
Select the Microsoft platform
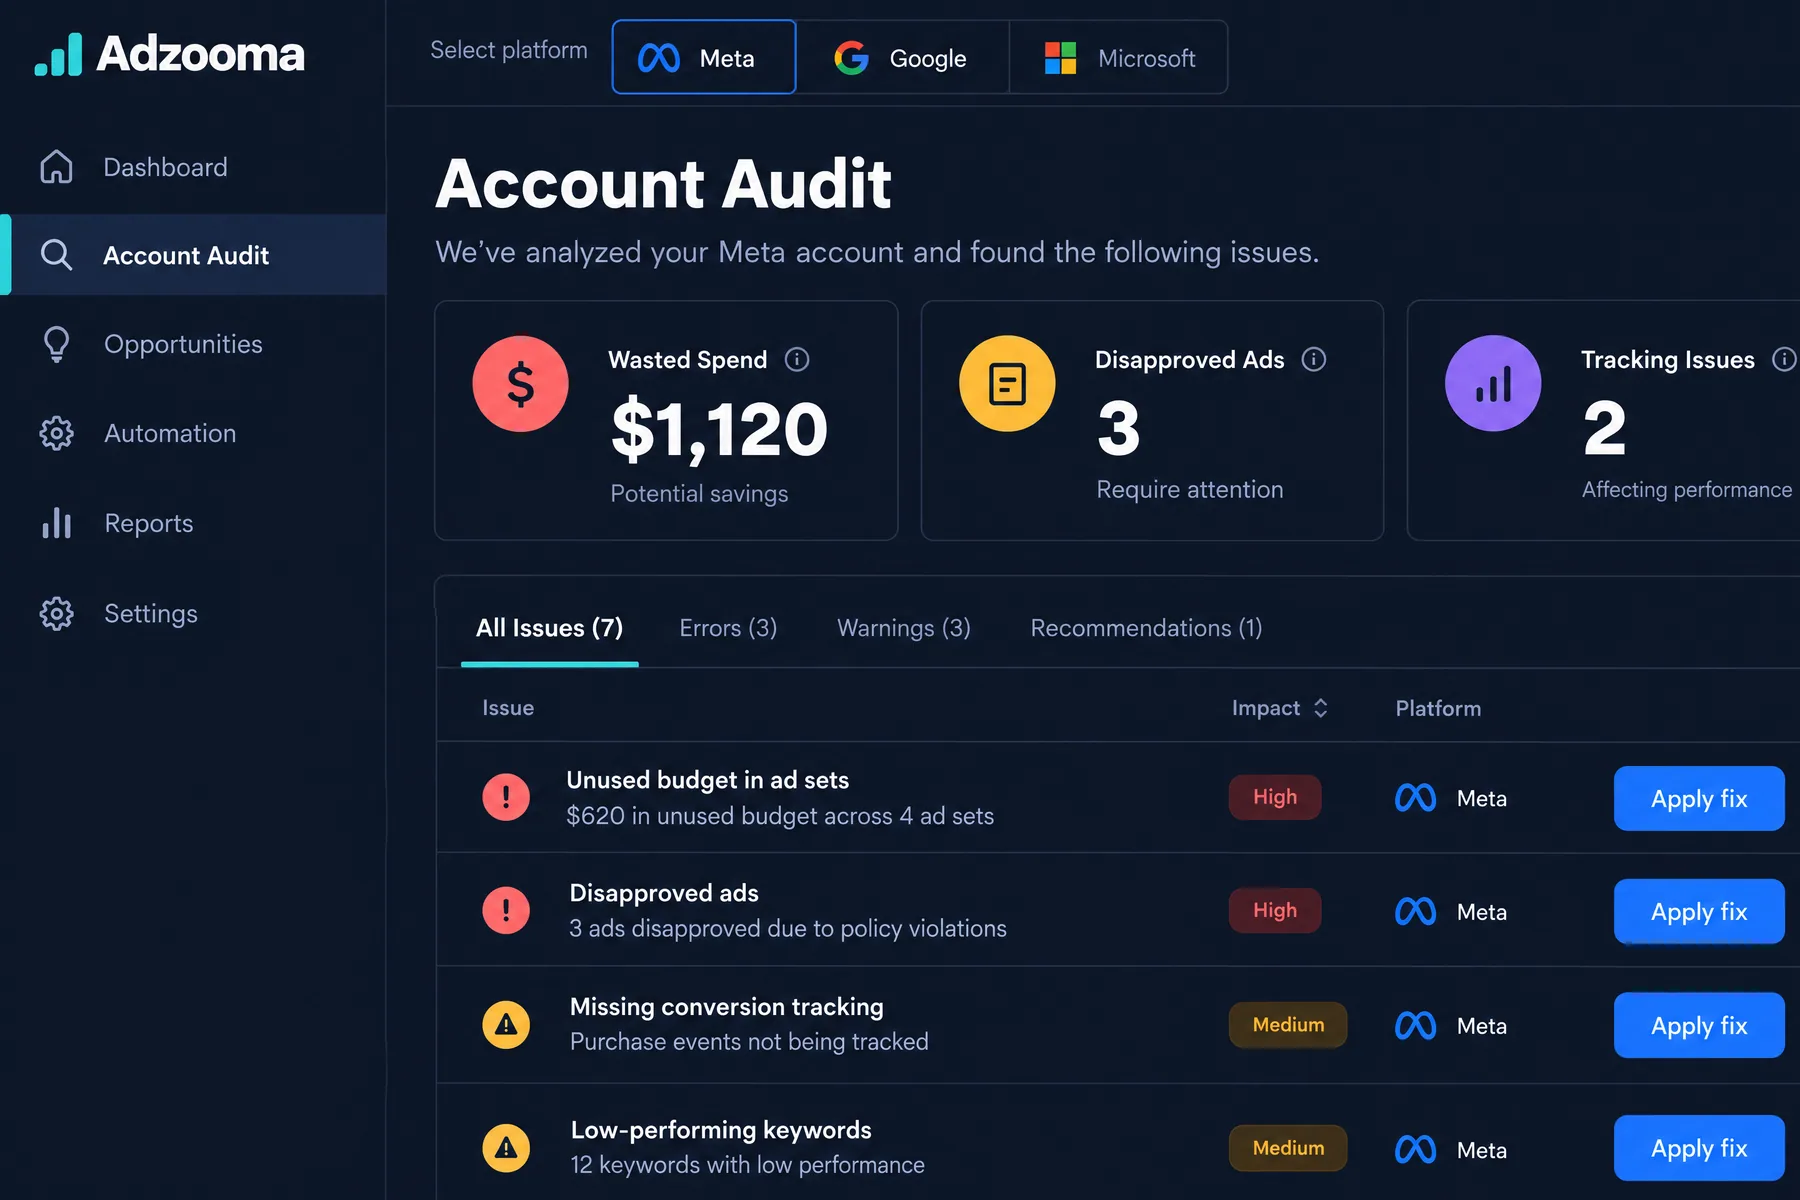pyautogui.click(x=1119, y=57)
